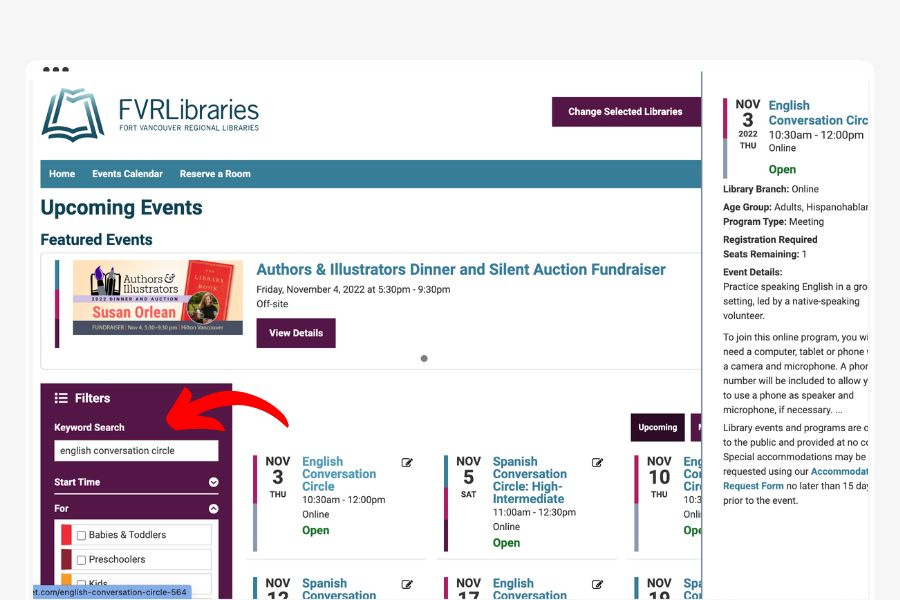
Task: Click the FVRLibraries logo
Action: pyautogui.click(x=150, y=114)
